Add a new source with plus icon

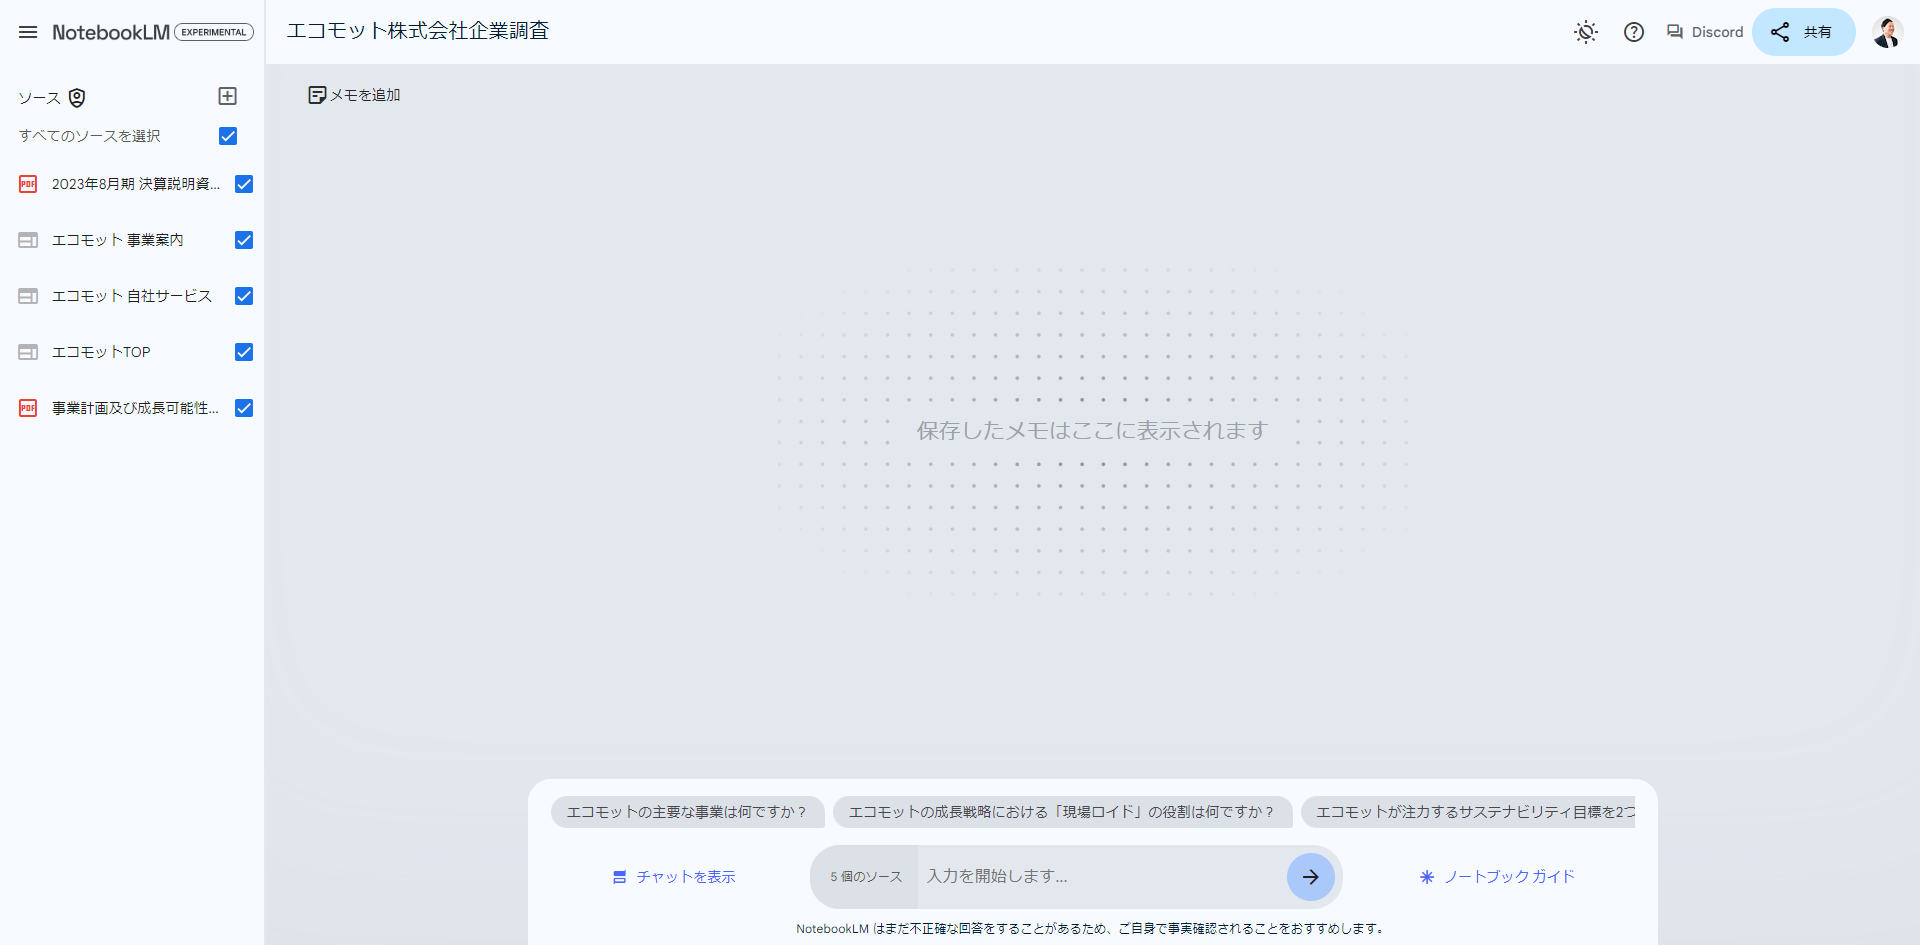[227, 96]
